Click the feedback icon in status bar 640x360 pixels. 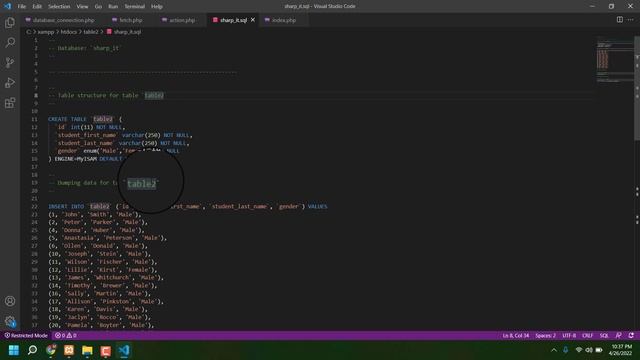click(x=618, y=336)
